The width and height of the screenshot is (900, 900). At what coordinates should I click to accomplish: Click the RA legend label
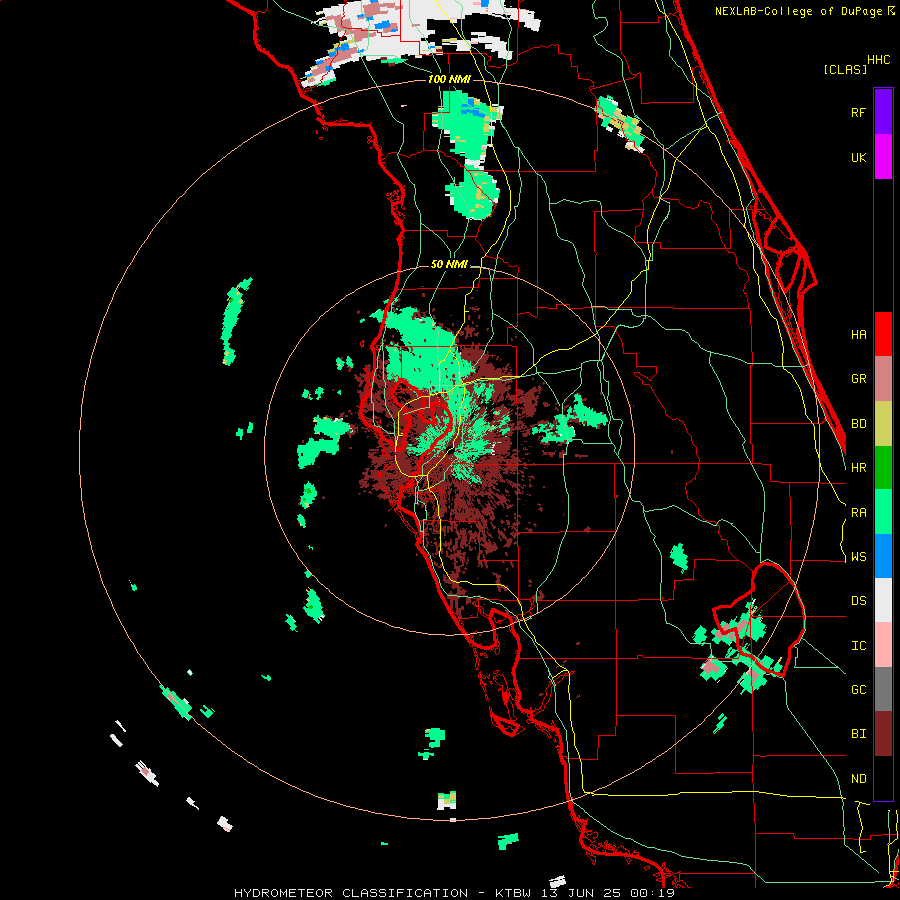[x=858, y=513]
